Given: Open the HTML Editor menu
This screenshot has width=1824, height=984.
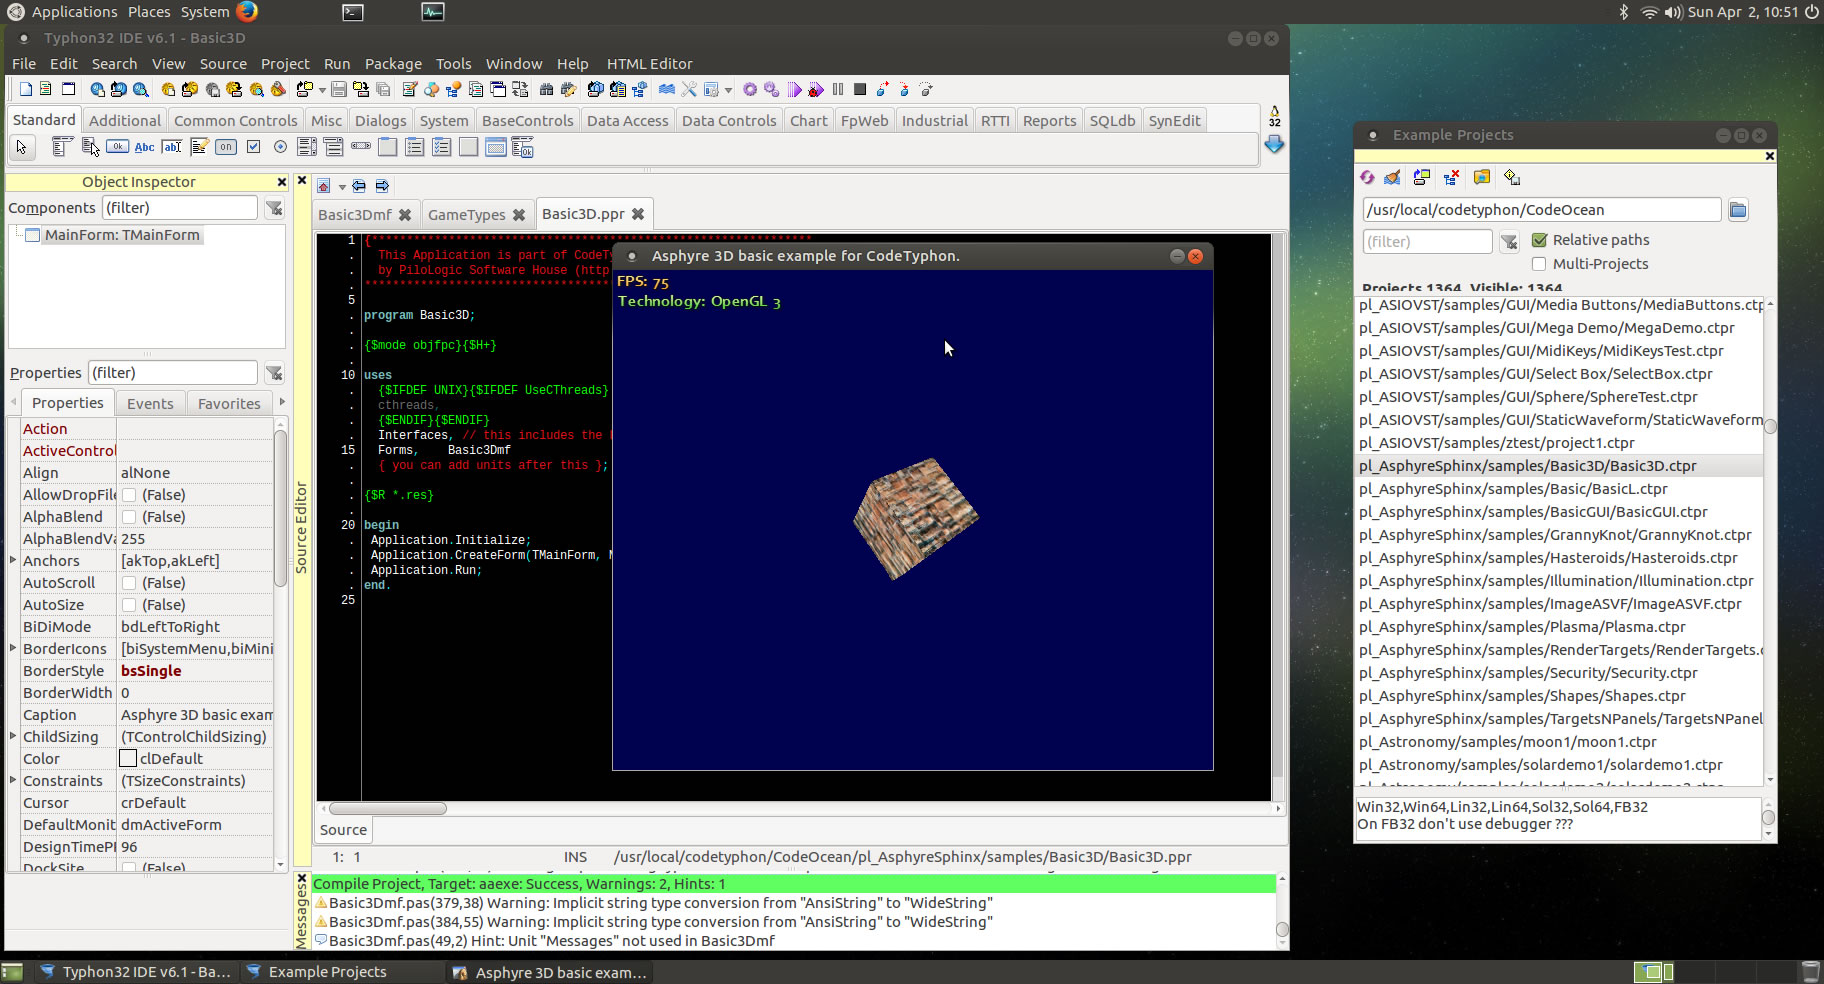Looking at the screenshot, I should (649, 63).
